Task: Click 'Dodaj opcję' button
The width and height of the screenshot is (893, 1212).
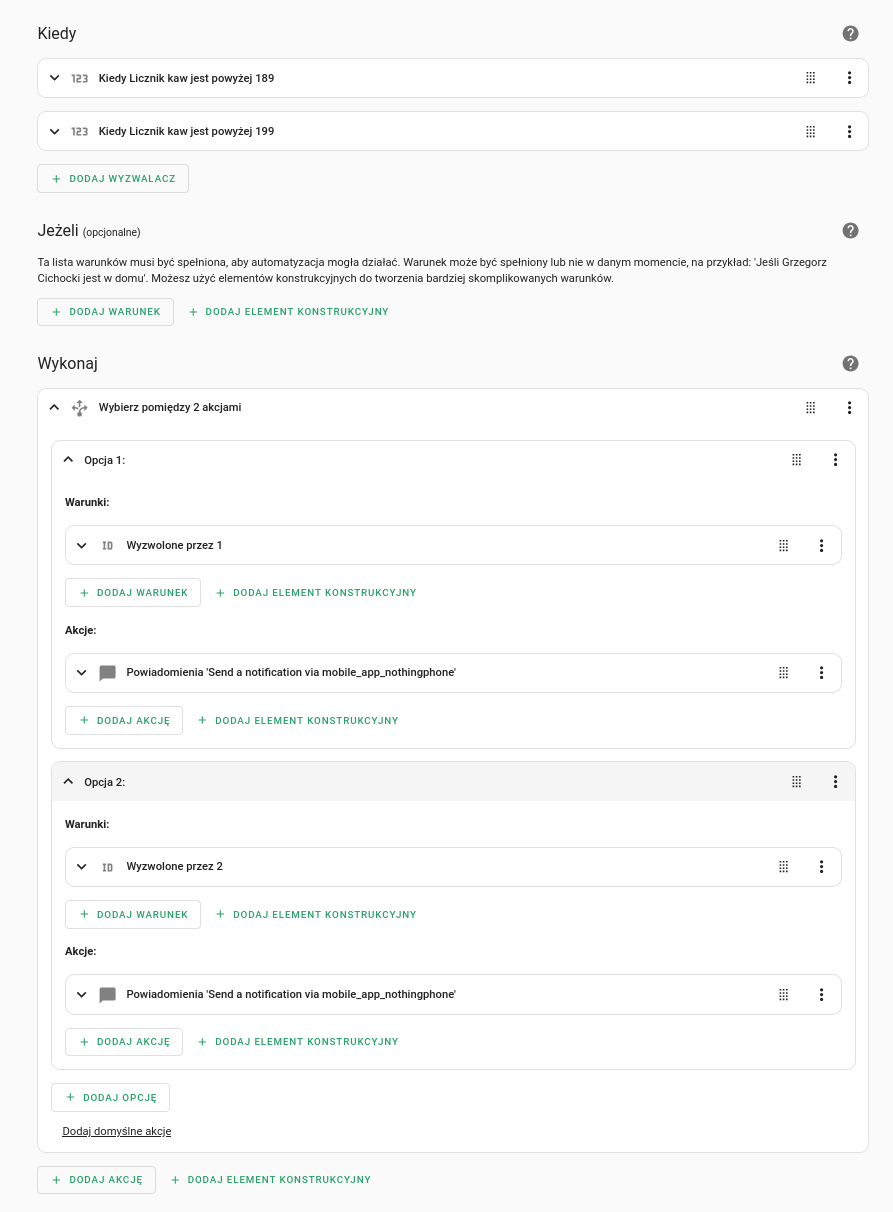Action: [x=110, y=1097]
